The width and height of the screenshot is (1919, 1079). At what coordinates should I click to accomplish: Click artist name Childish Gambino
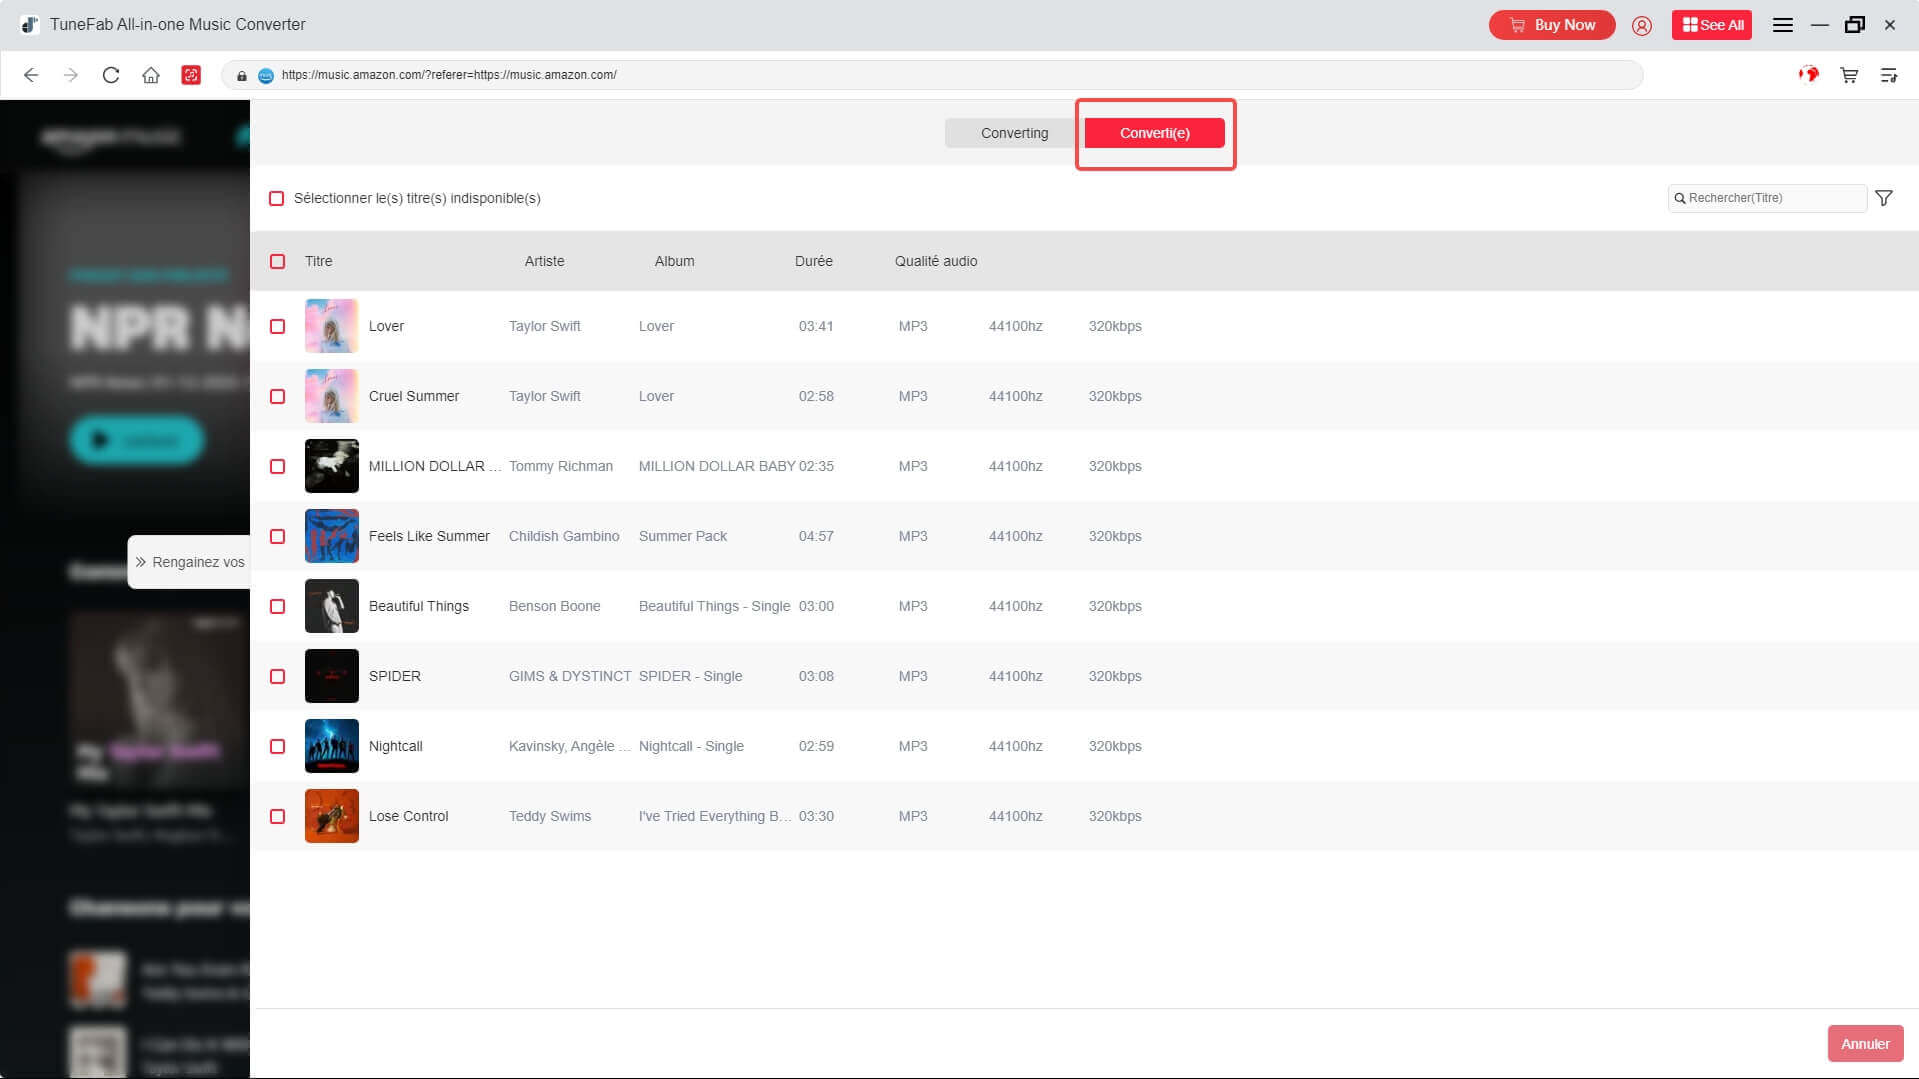point(564,536)
